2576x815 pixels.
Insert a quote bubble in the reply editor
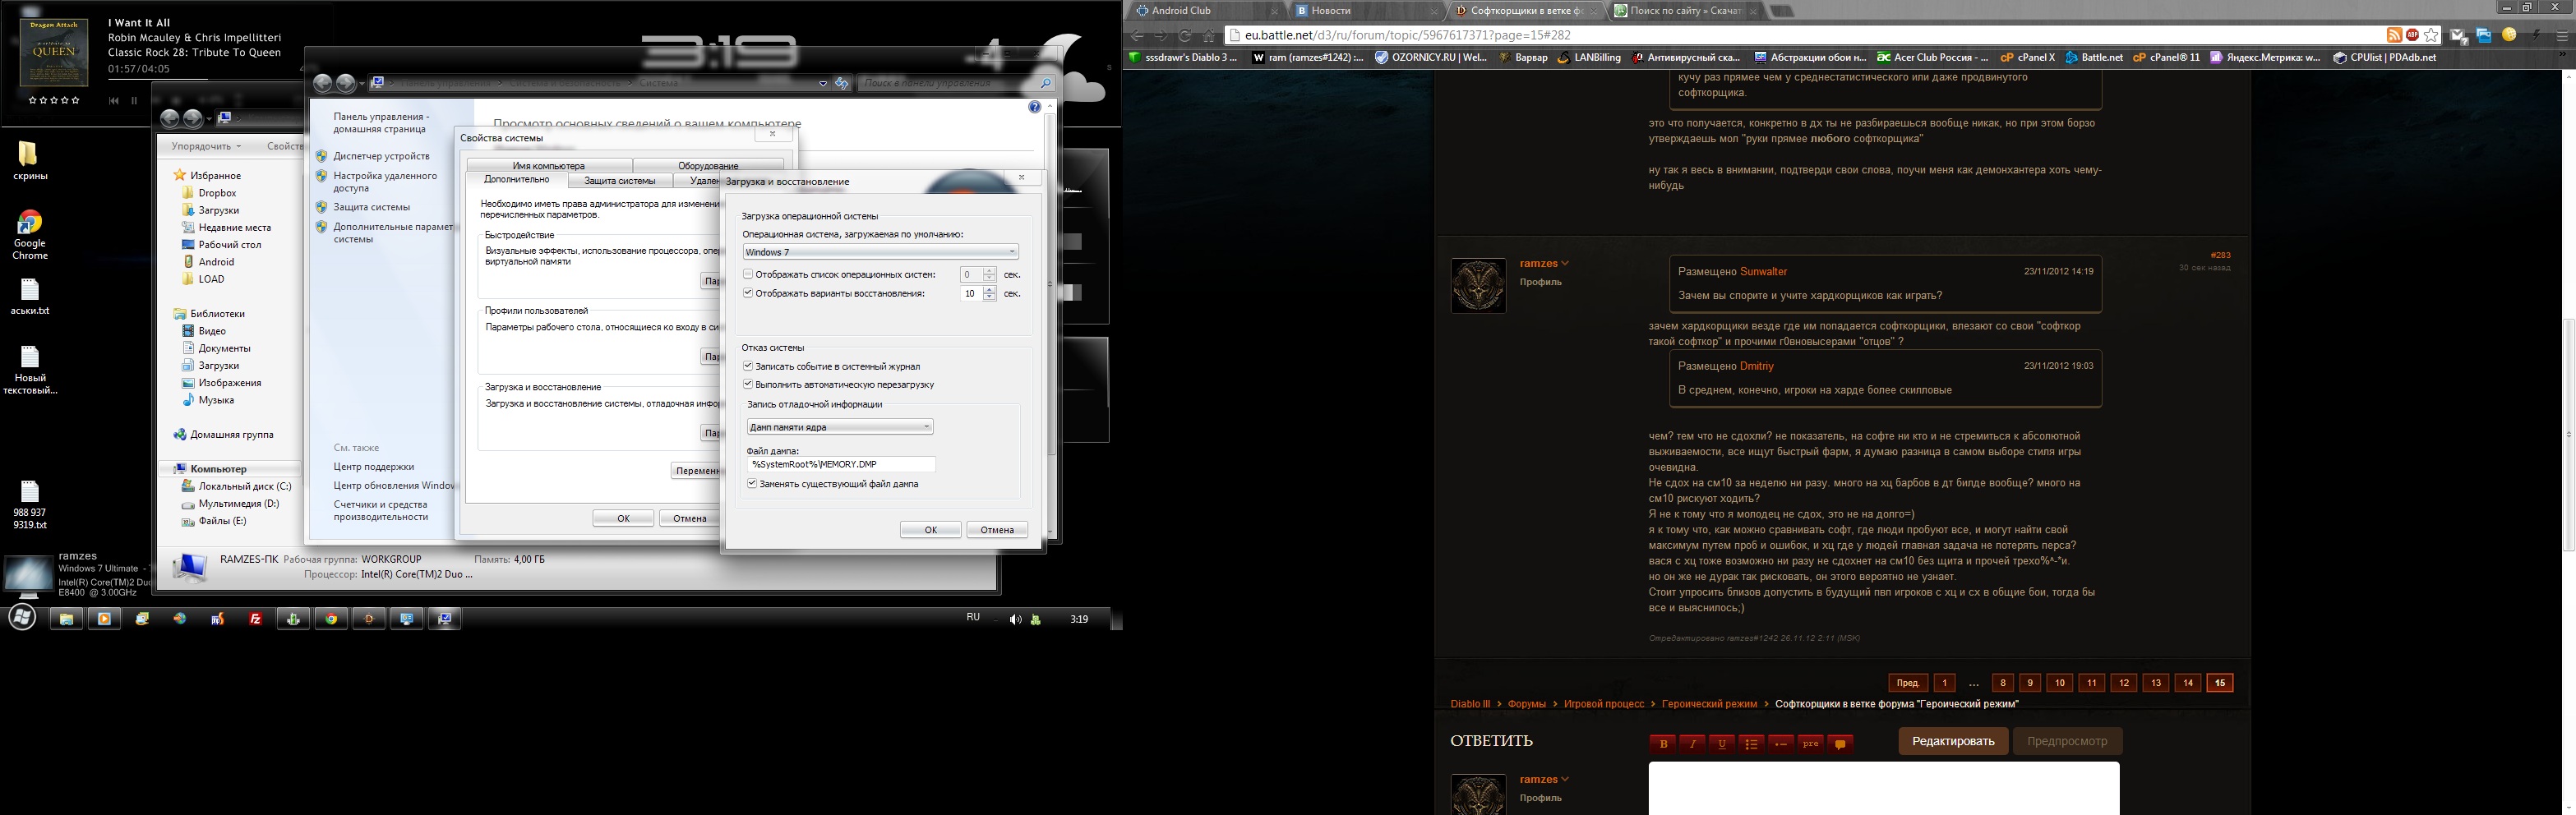point(1840,743)
